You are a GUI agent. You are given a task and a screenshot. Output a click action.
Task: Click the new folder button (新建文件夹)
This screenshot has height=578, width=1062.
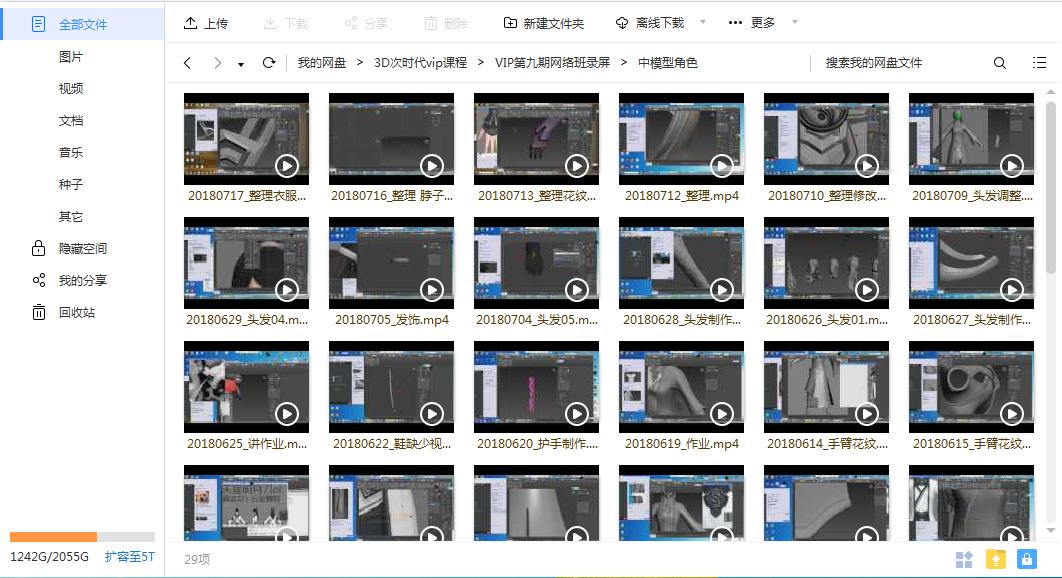(x=543, y=23)
